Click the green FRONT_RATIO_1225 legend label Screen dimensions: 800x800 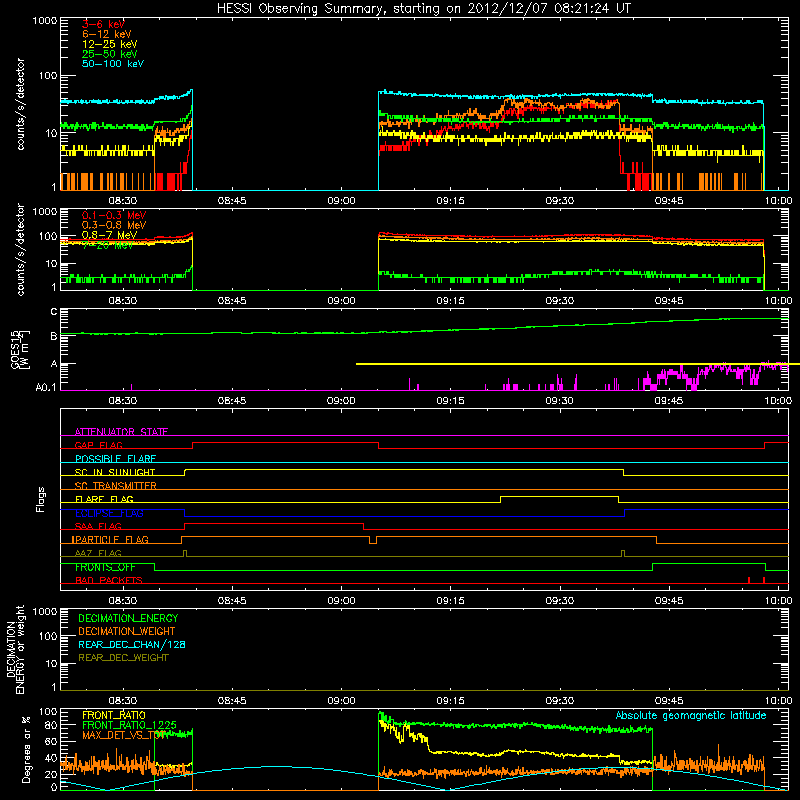[129, 725]
